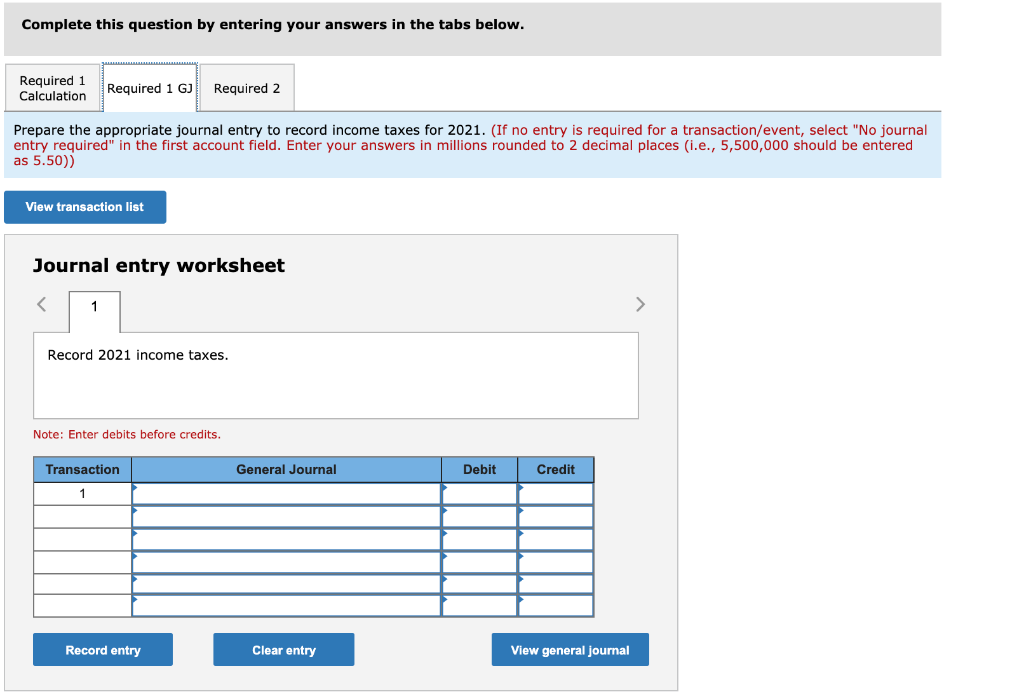Click the Debit field in fourth row
Screen dimensions: 1024x699
[479, 562]
